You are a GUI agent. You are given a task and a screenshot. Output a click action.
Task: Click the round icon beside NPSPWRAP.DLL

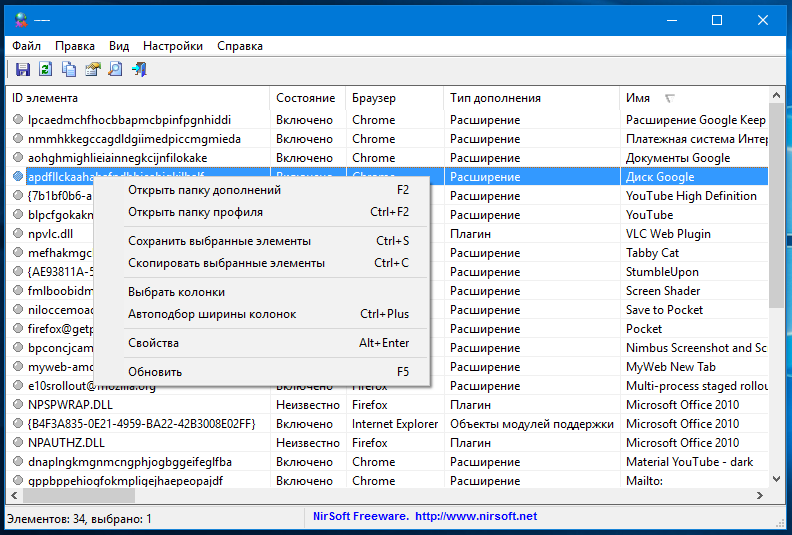click(x=18, y=404)
